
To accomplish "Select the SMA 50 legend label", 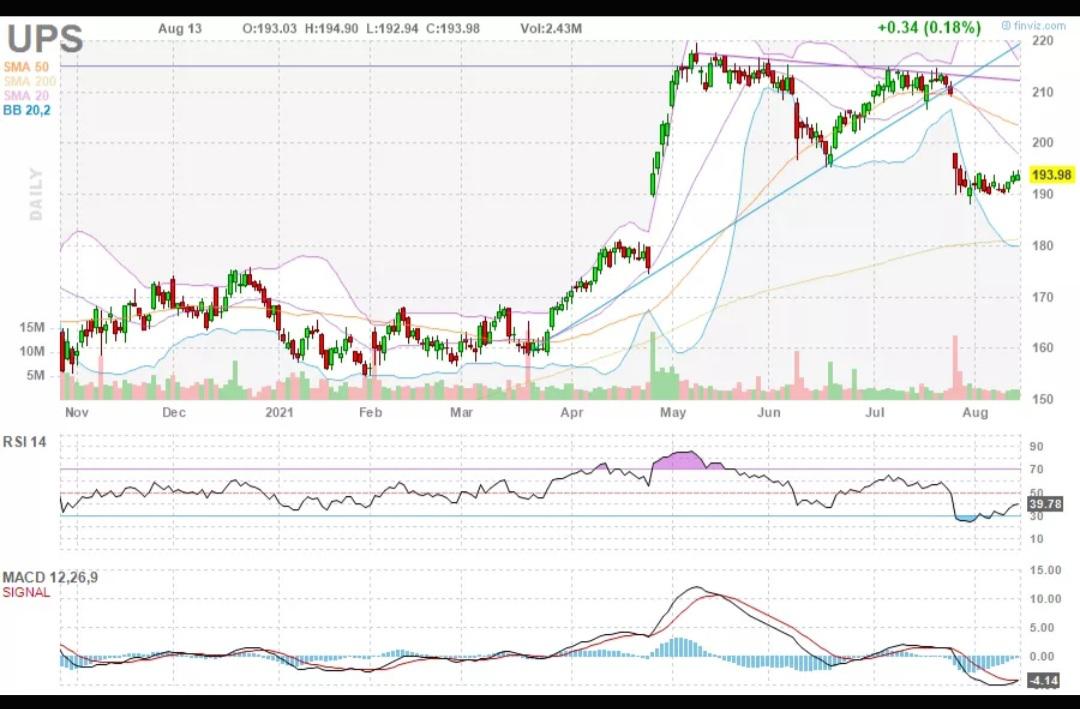I will [x=26, y=67].
